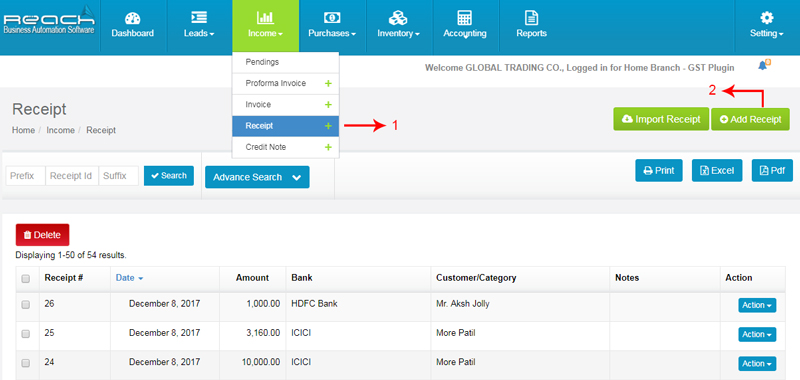Check the box for receipt 26
The height and width of the screenshot is (380, 800).
(26, 305)
